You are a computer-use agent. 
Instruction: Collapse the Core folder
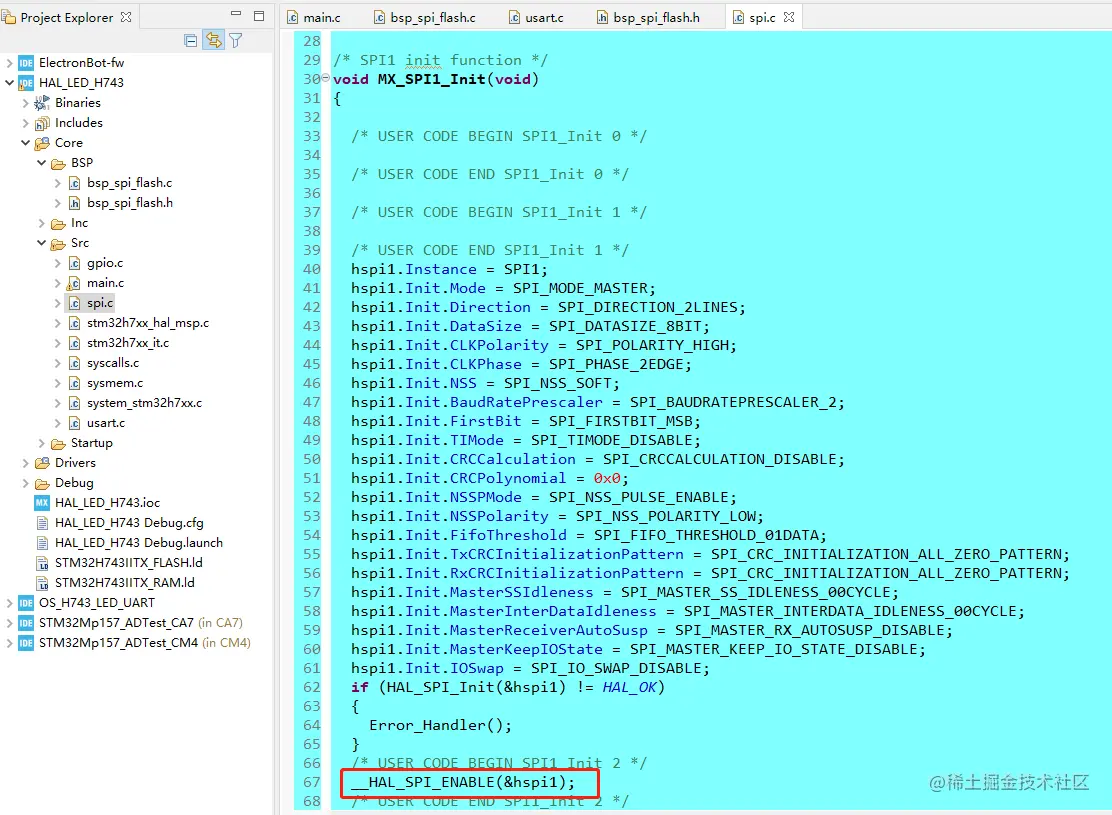[x=26, y=143]
